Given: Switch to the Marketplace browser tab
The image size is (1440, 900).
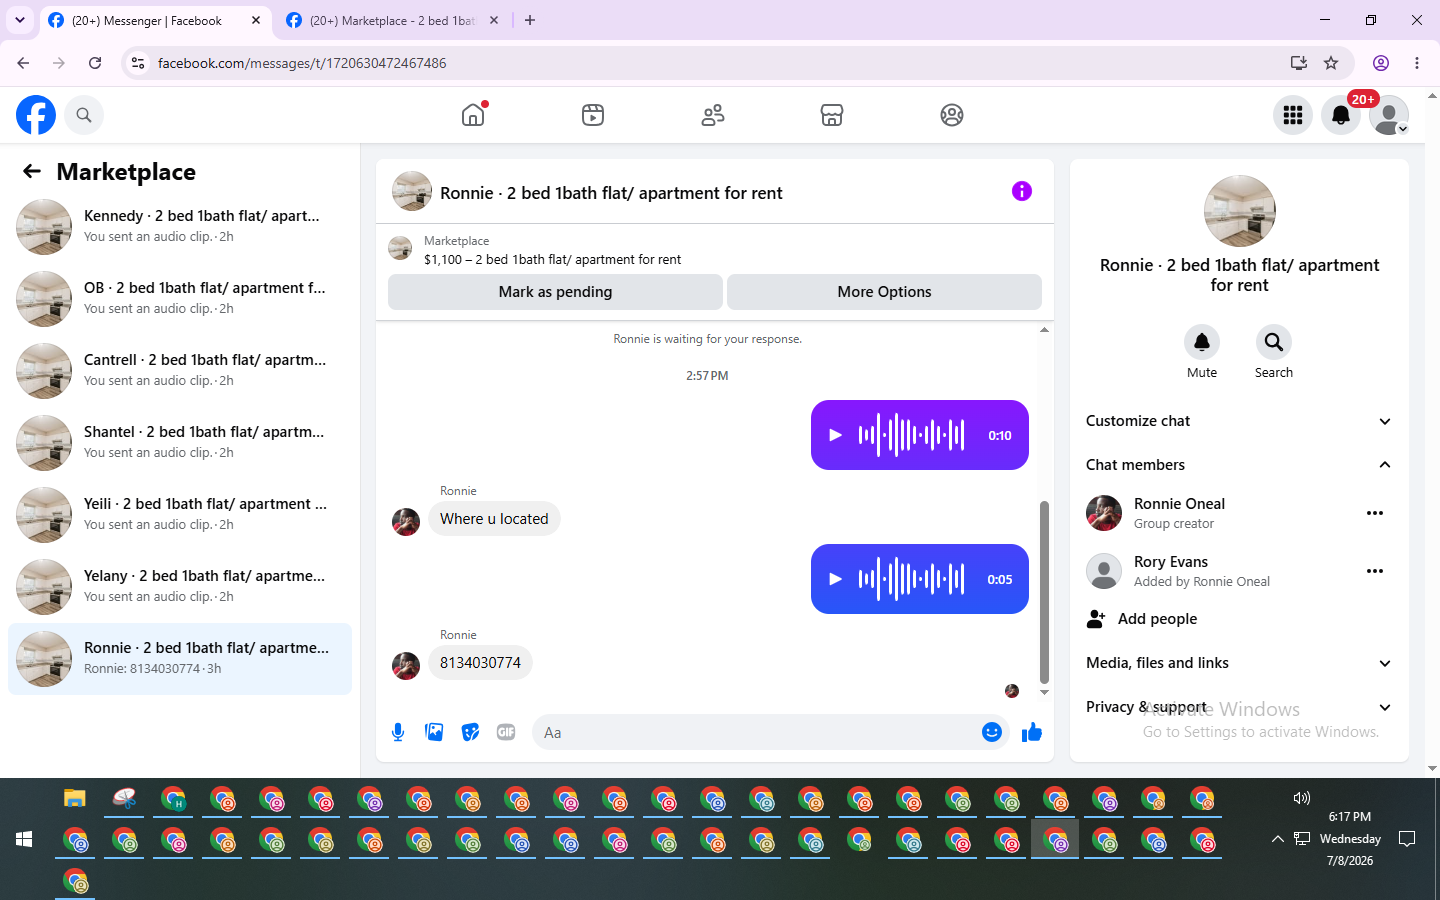Looking at the screenshot, I should [x=393, y=20].
